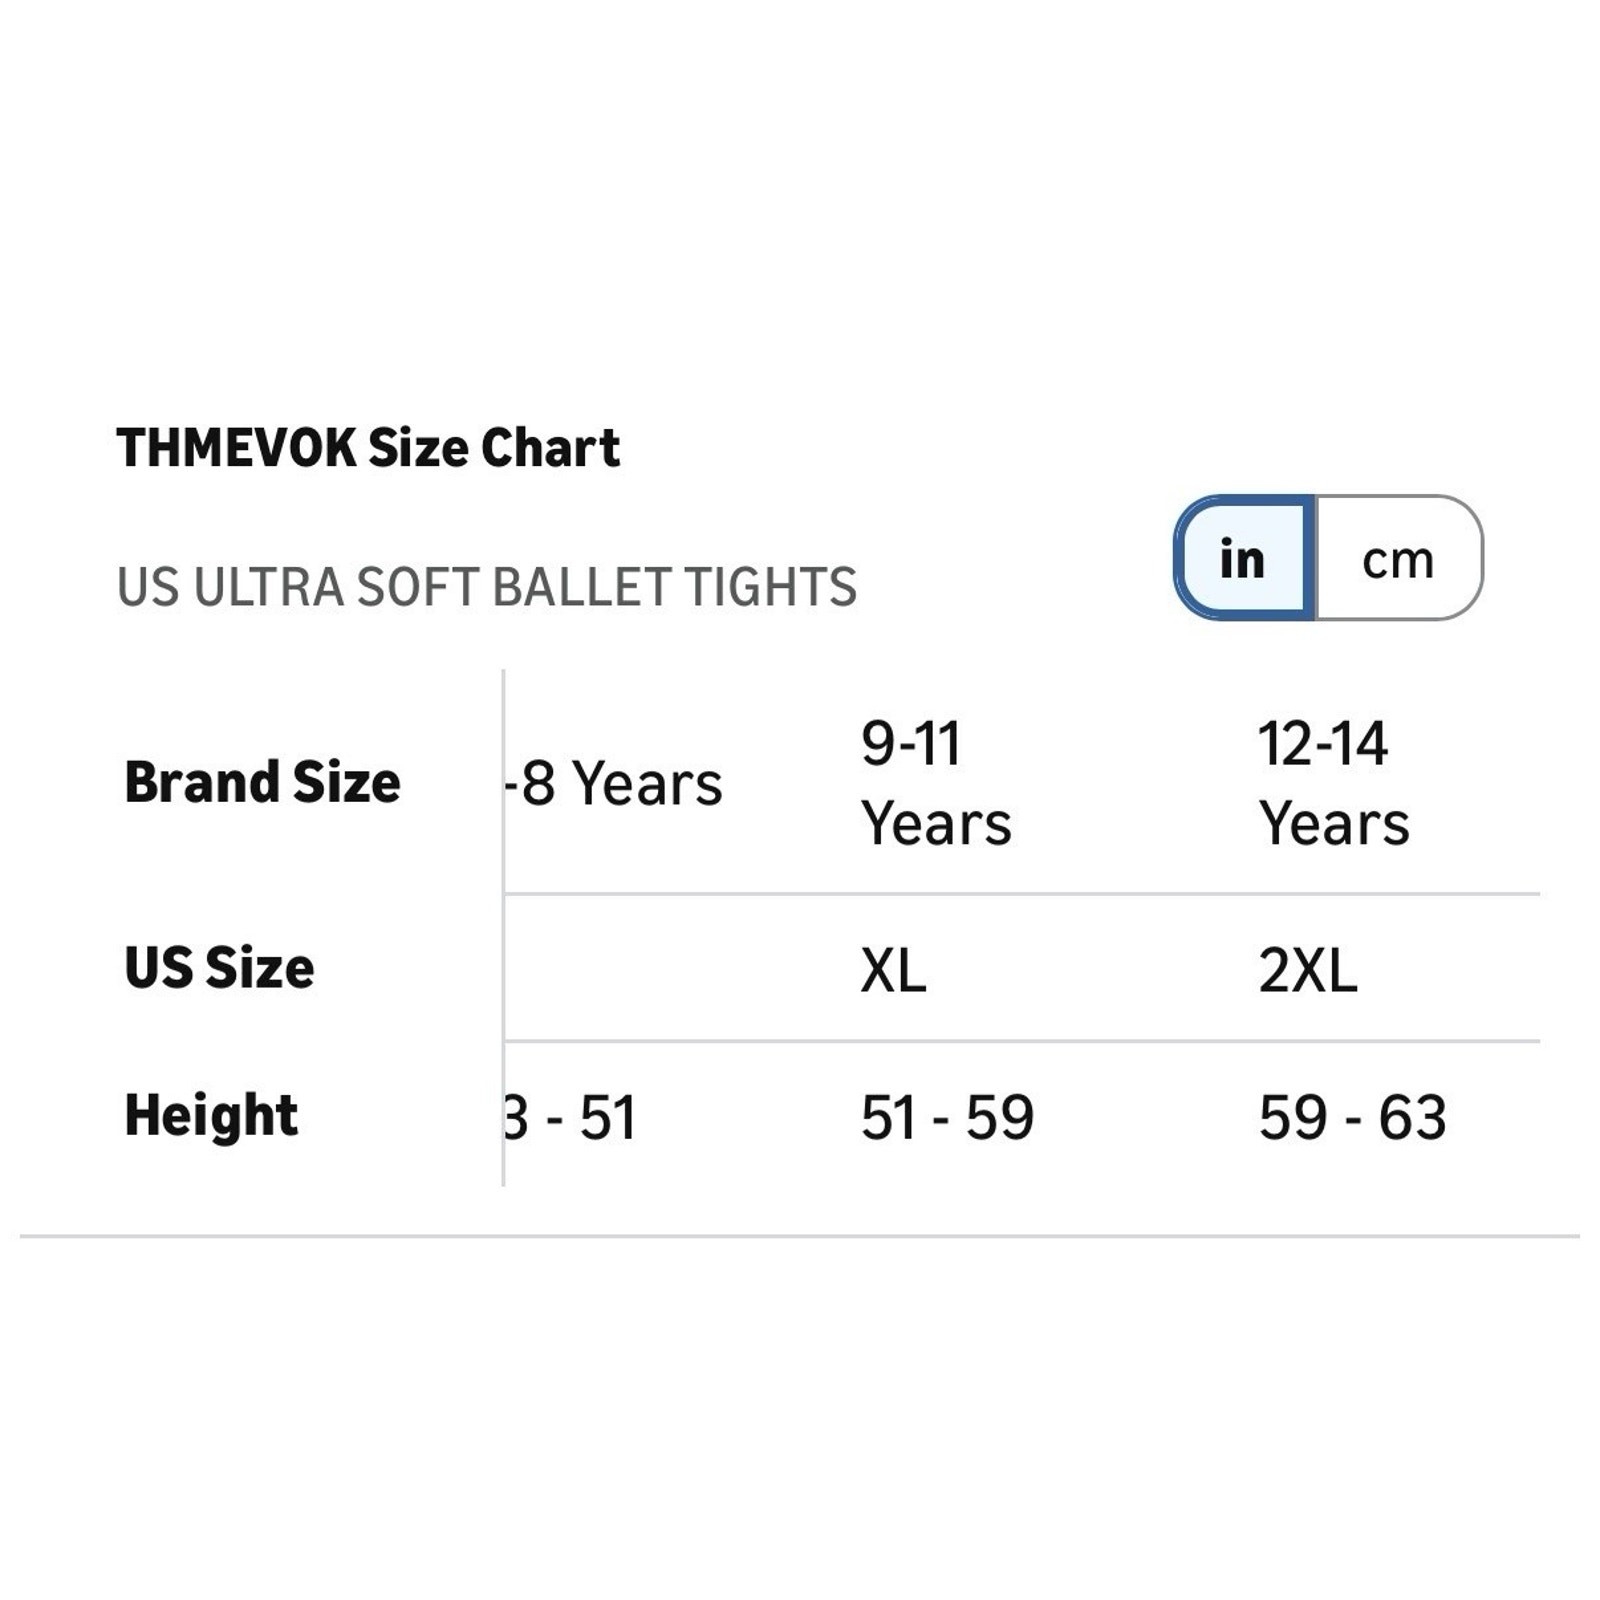1600x1600 pixels.
Task: Click the 2XL US size cell
Action: pos(1308,970)
